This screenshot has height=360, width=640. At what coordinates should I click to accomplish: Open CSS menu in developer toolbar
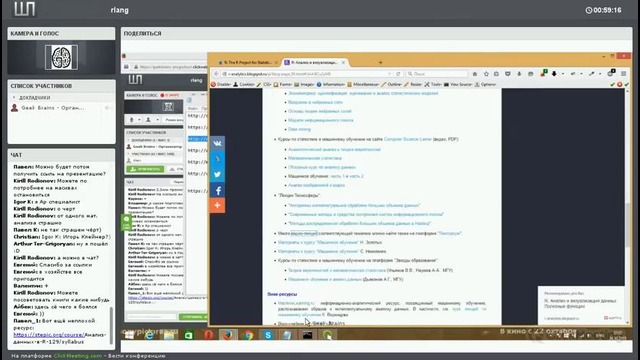(264, 84)
